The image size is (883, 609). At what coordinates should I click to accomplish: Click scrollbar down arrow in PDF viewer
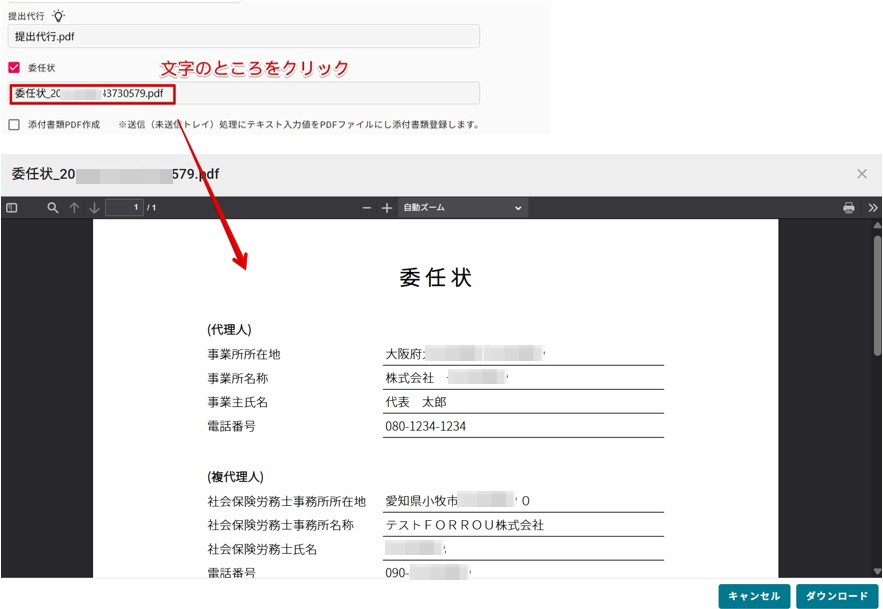point(877,572)
